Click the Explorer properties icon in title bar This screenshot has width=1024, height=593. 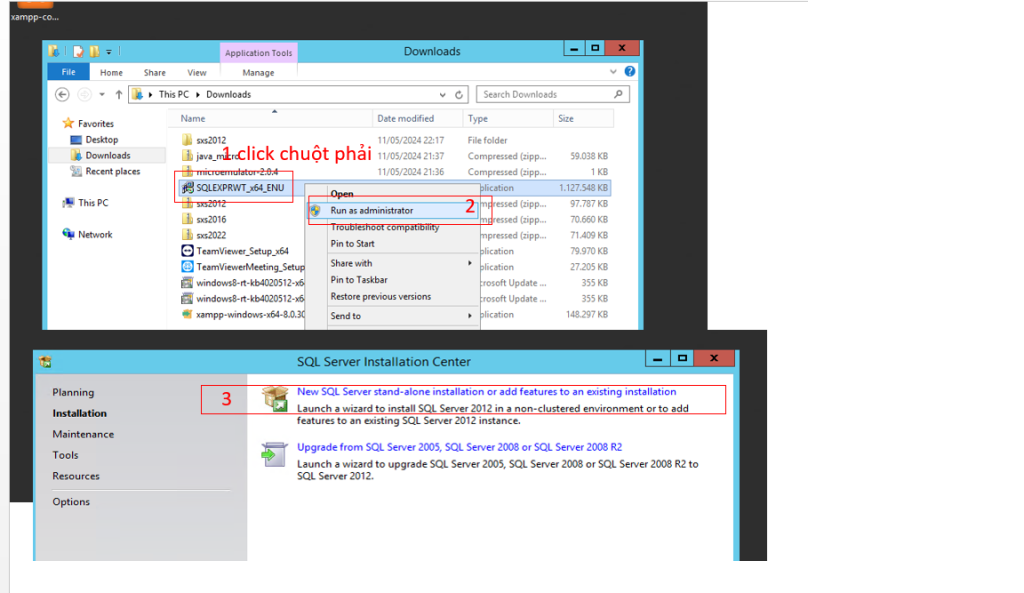coord(78,52)
